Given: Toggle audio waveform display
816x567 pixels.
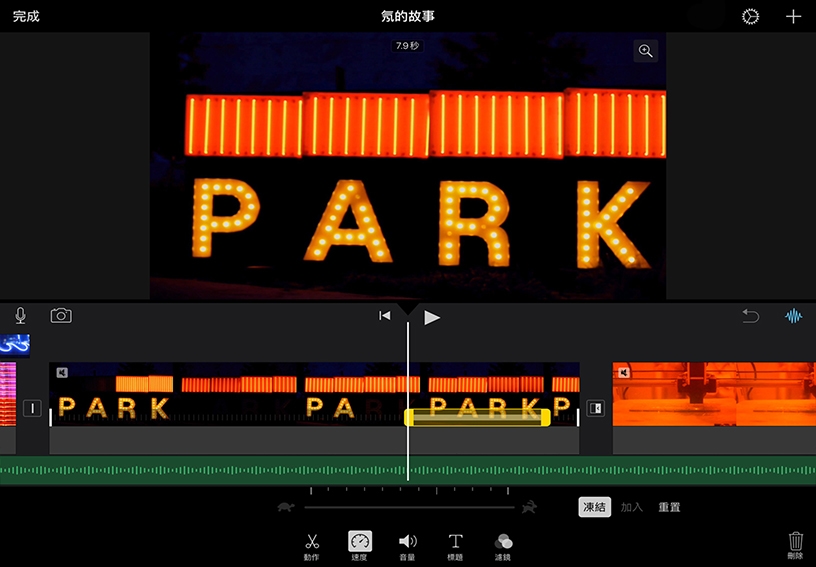Looking at the screenshot, I should coord(794,316).
